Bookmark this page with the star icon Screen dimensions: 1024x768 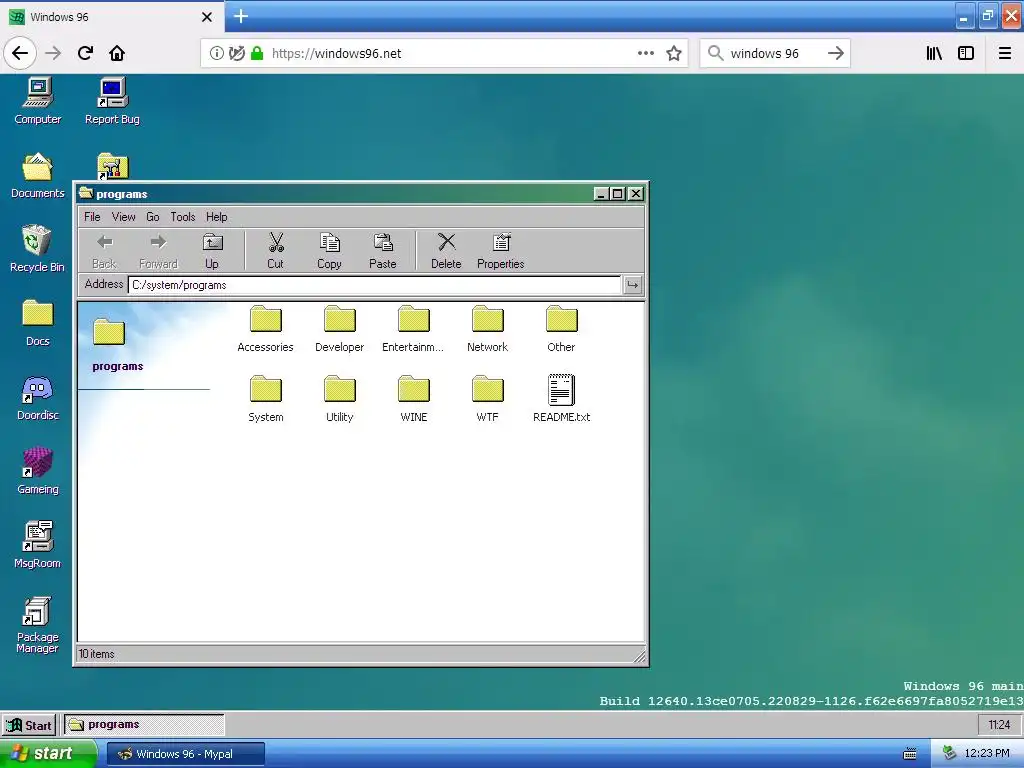(x=674, y=54)
